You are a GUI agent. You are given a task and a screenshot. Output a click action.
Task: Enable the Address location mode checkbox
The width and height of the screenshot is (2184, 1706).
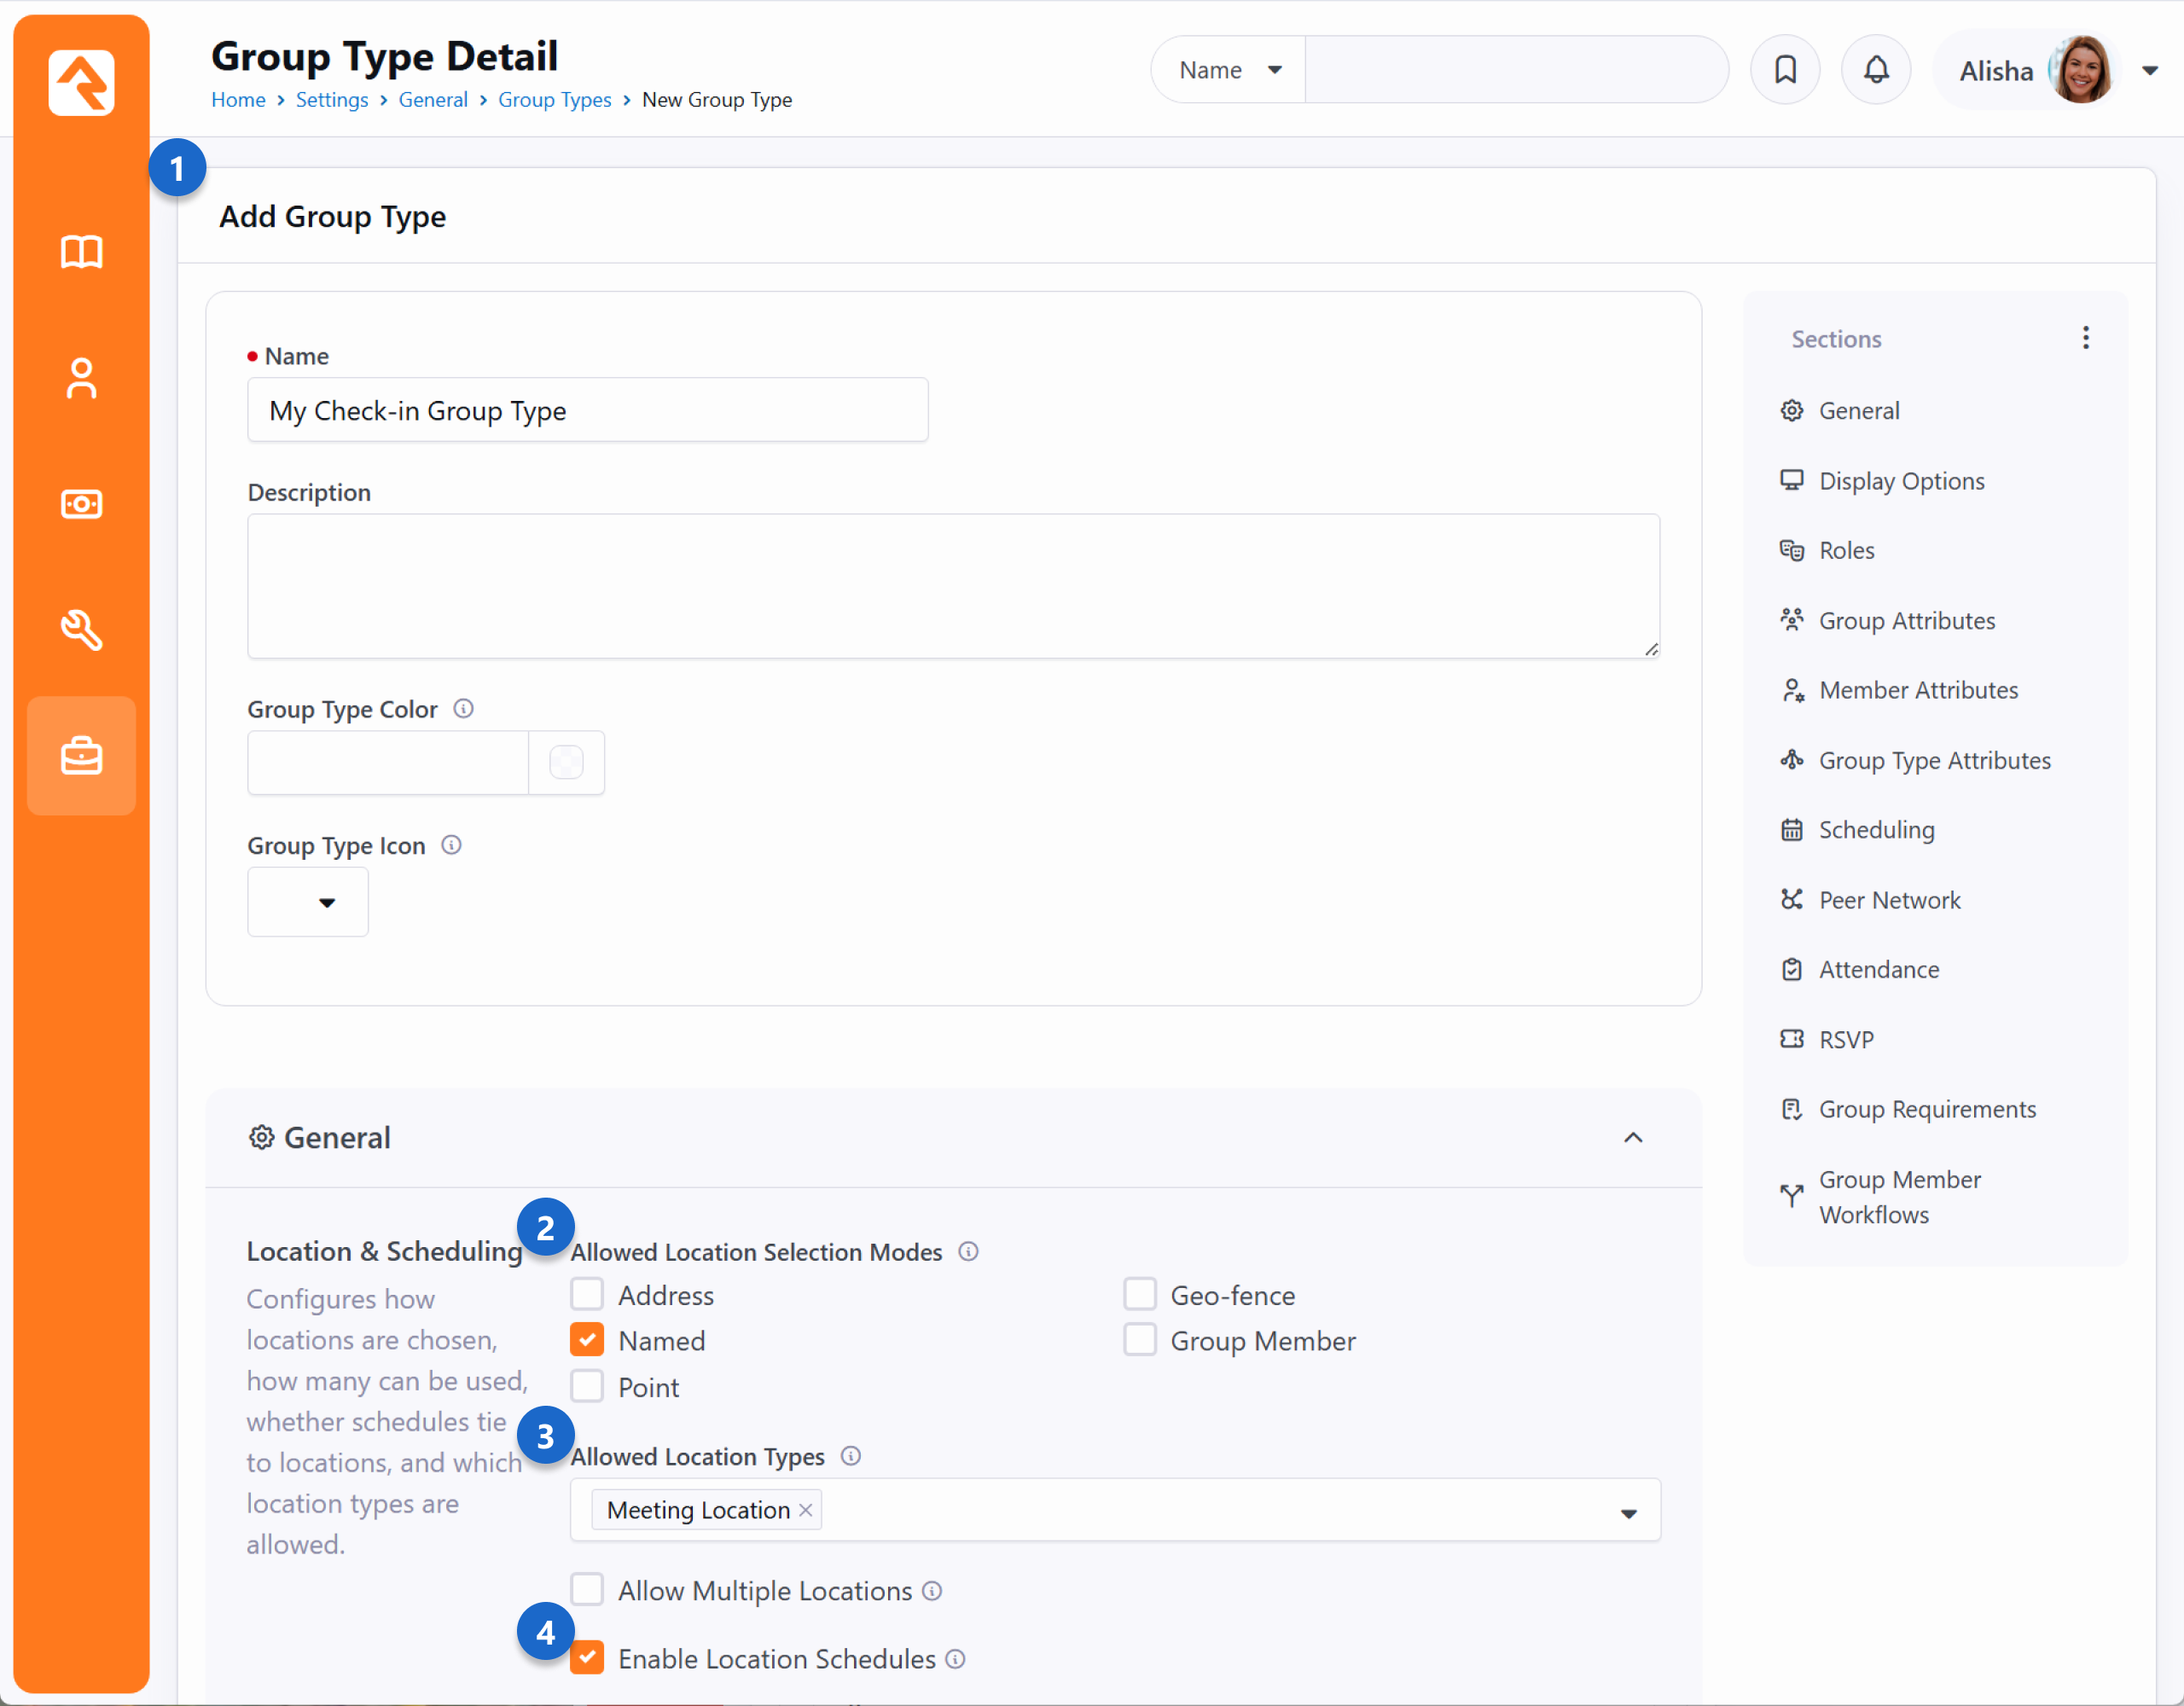587,1294
